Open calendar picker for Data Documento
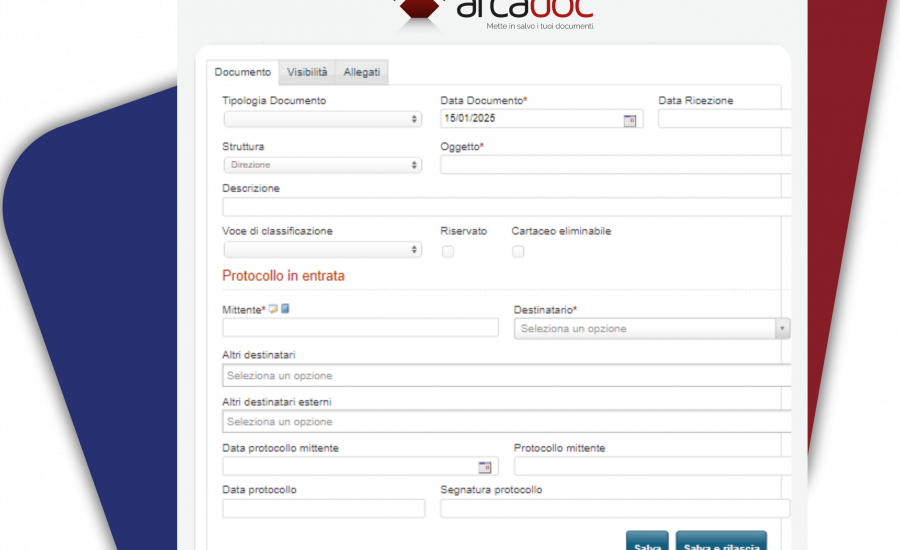Viewport: 900px width, 550px height. click(x=630, y=121)
